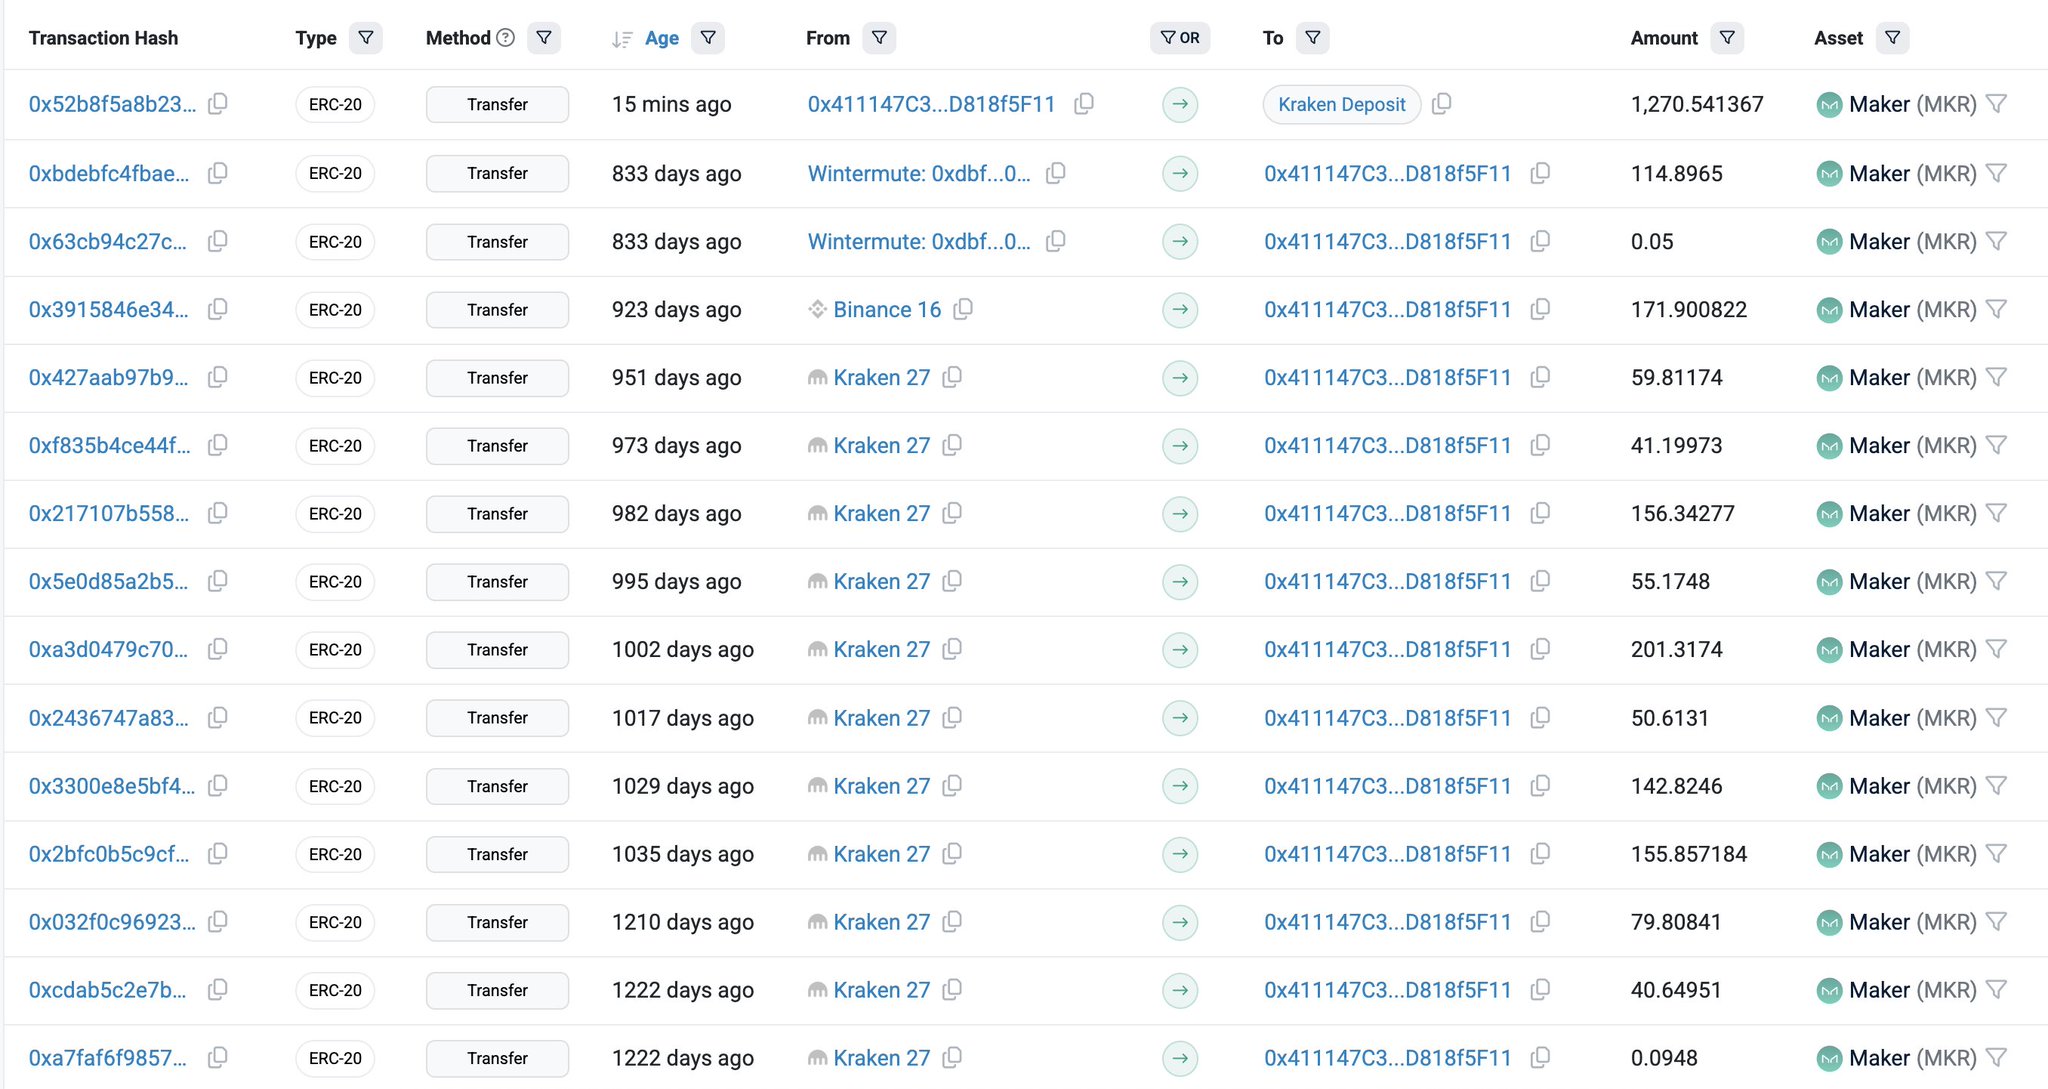The image size is (2048, 1089).
Task: Copy transaction hash 0x5e0d85a2b5
Action: tap(218, 582)
